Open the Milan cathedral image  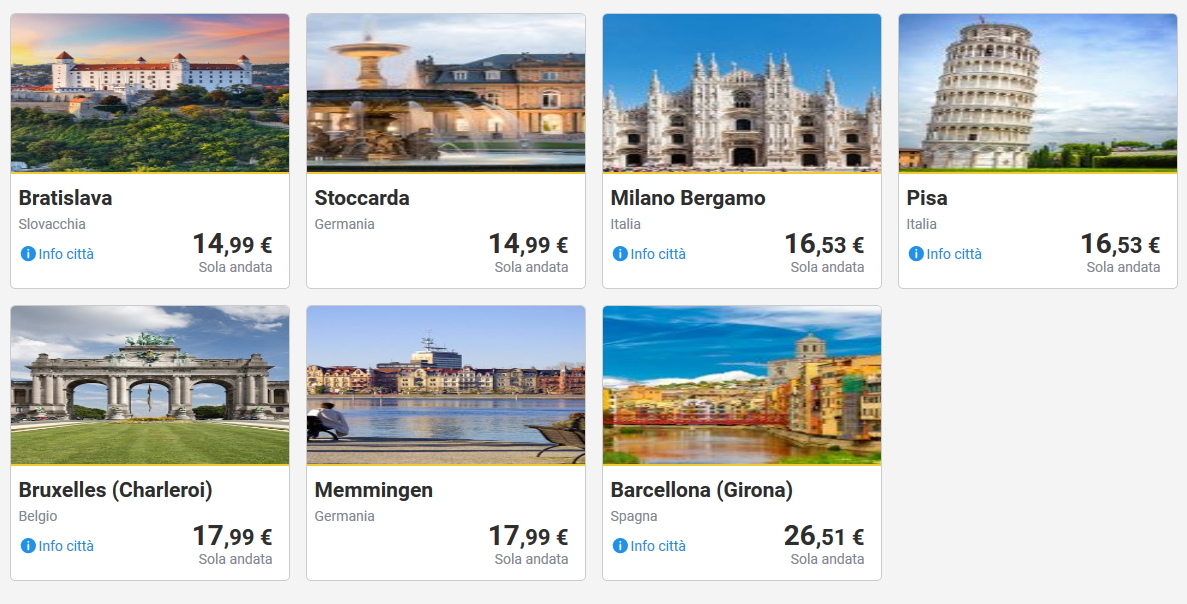[742, 93]
